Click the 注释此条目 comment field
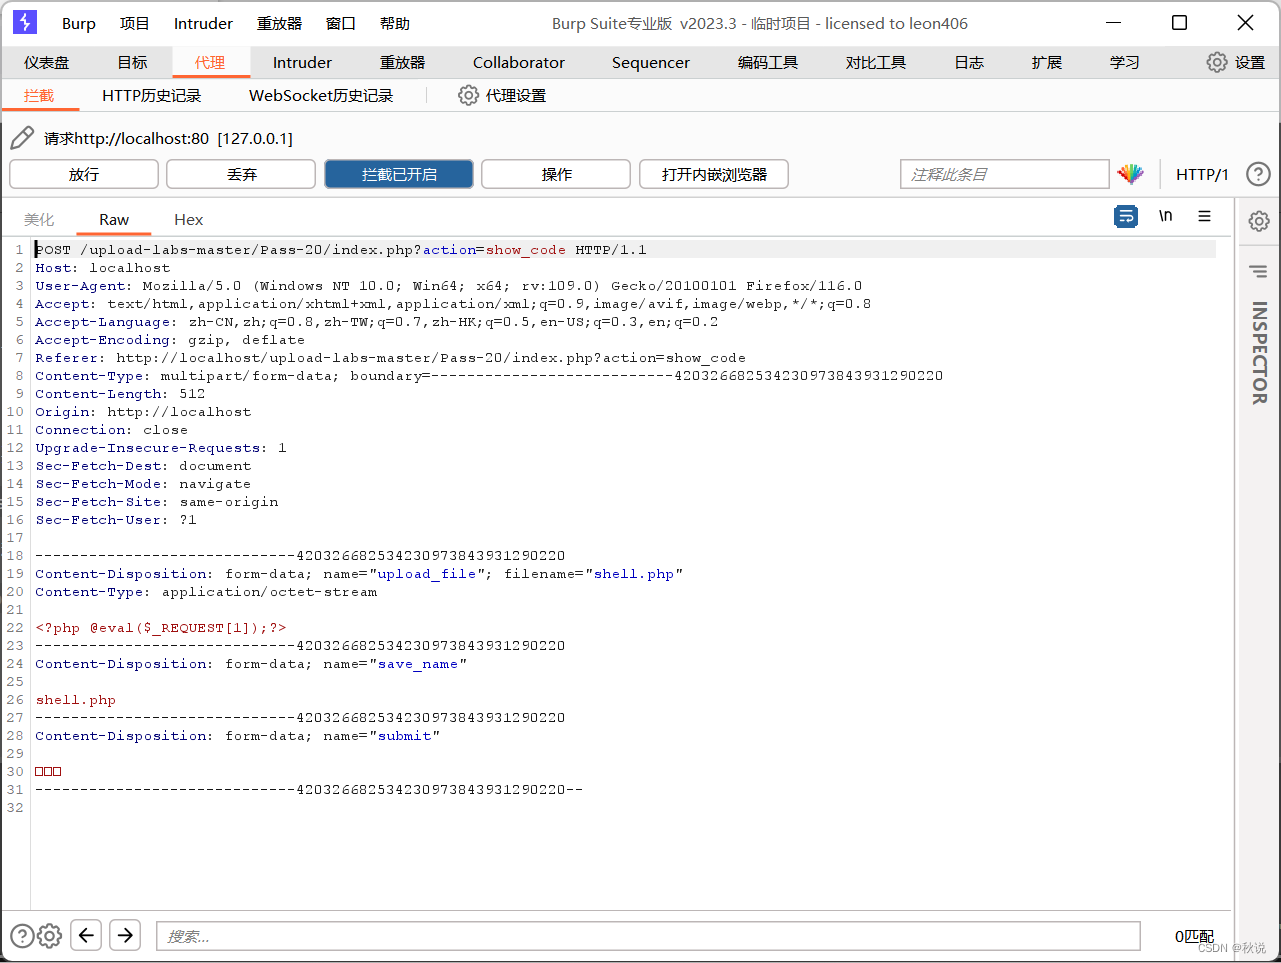 [1005, 174]
